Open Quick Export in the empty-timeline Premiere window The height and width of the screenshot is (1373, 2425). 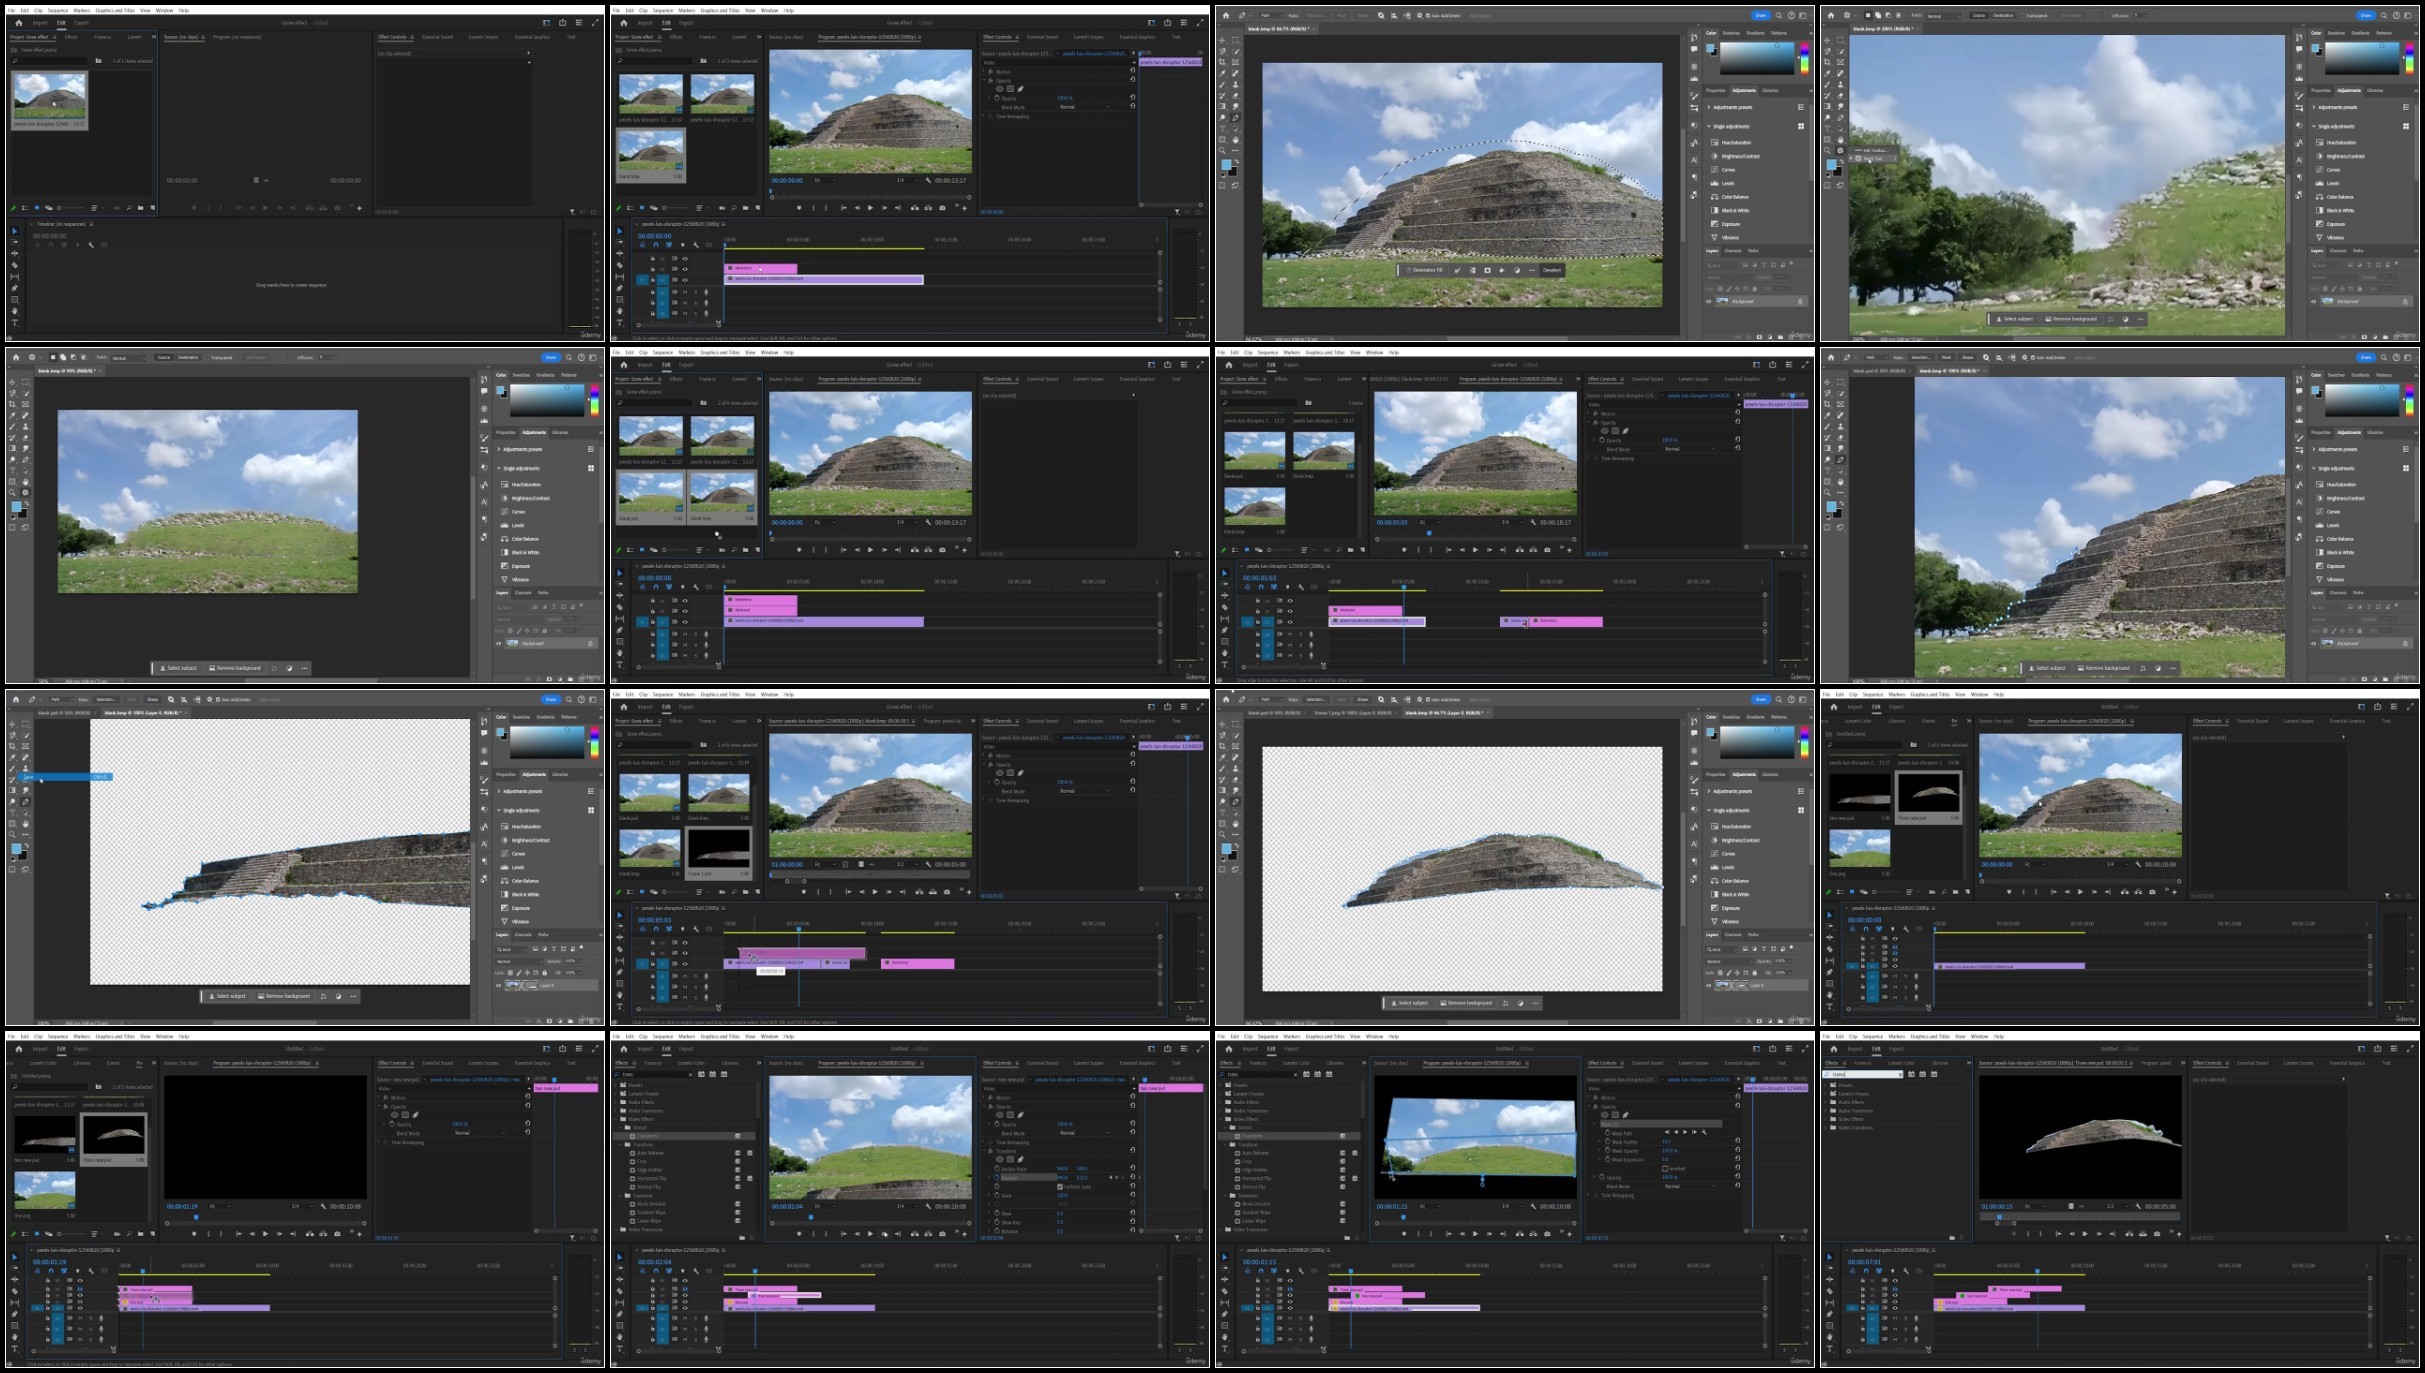click(x=562, y=22)
